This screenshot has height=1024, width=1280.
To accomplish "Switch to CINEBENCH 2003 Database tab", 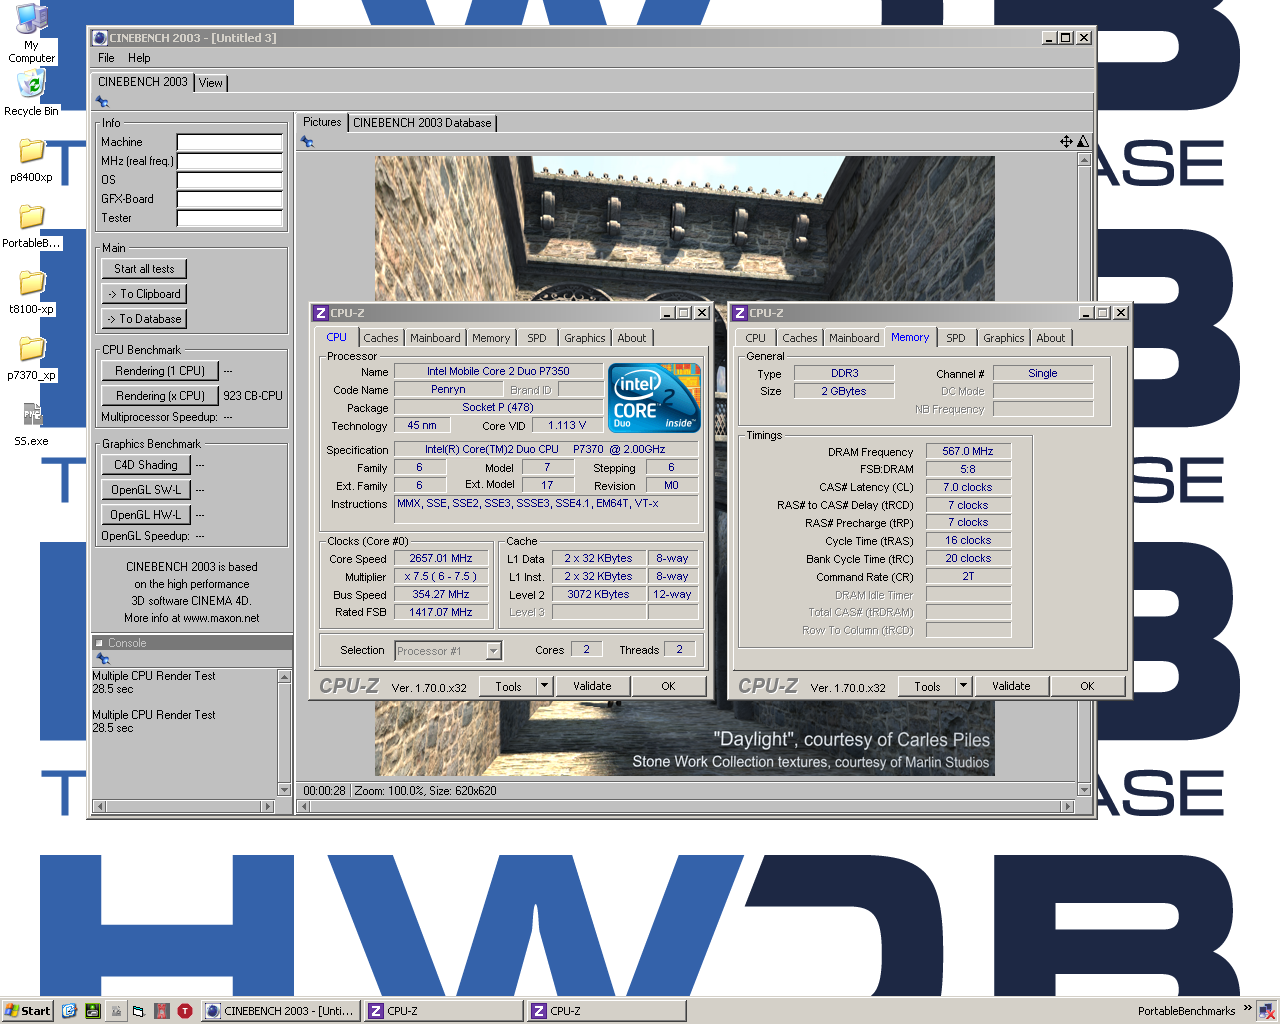I will pyautogui.click(x=422, y=123).
